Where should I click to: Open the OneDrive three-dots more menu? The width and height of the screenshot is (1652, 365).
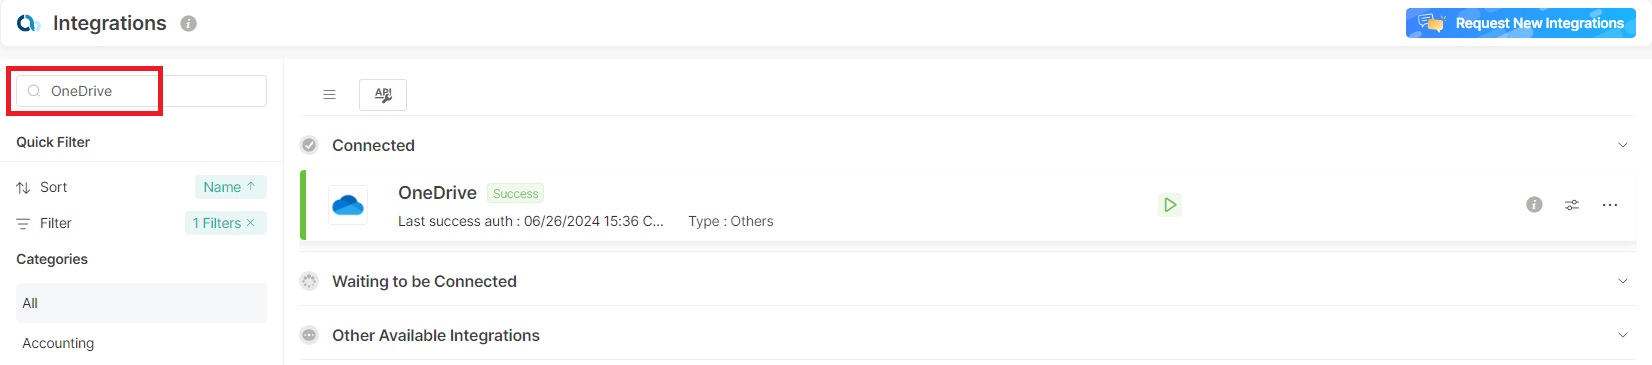1610,205
